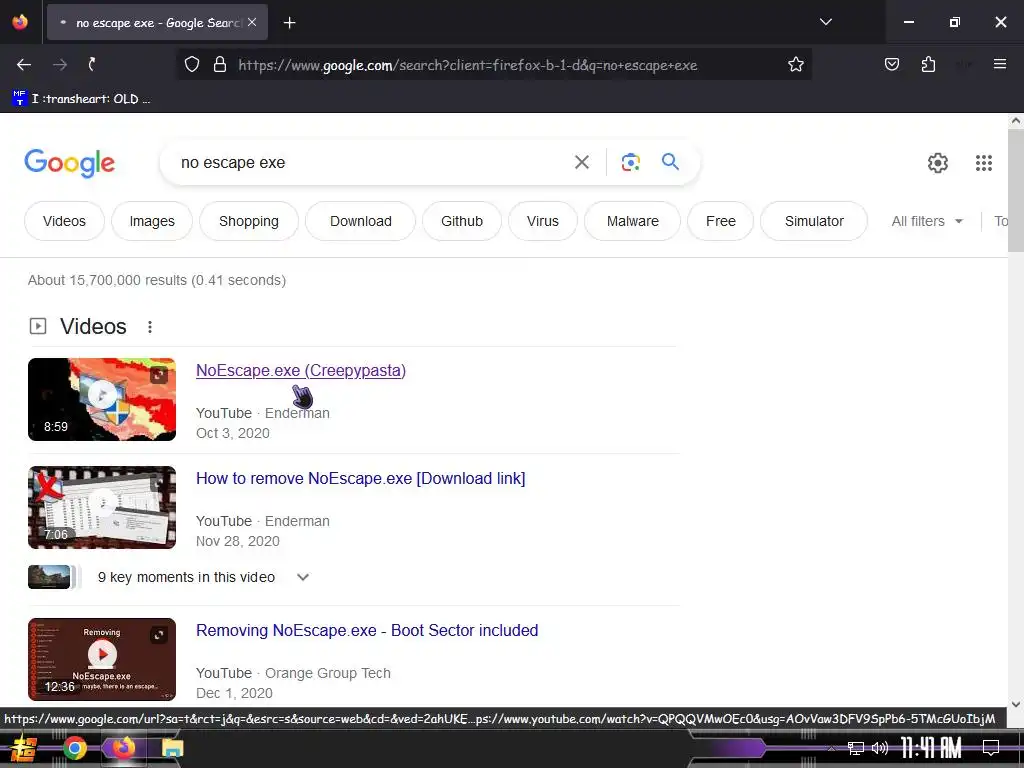This screenshot has width=1024, height=768.
Task: Click the Enderman Oct 3, 2020 text
Action: (263, 423)
